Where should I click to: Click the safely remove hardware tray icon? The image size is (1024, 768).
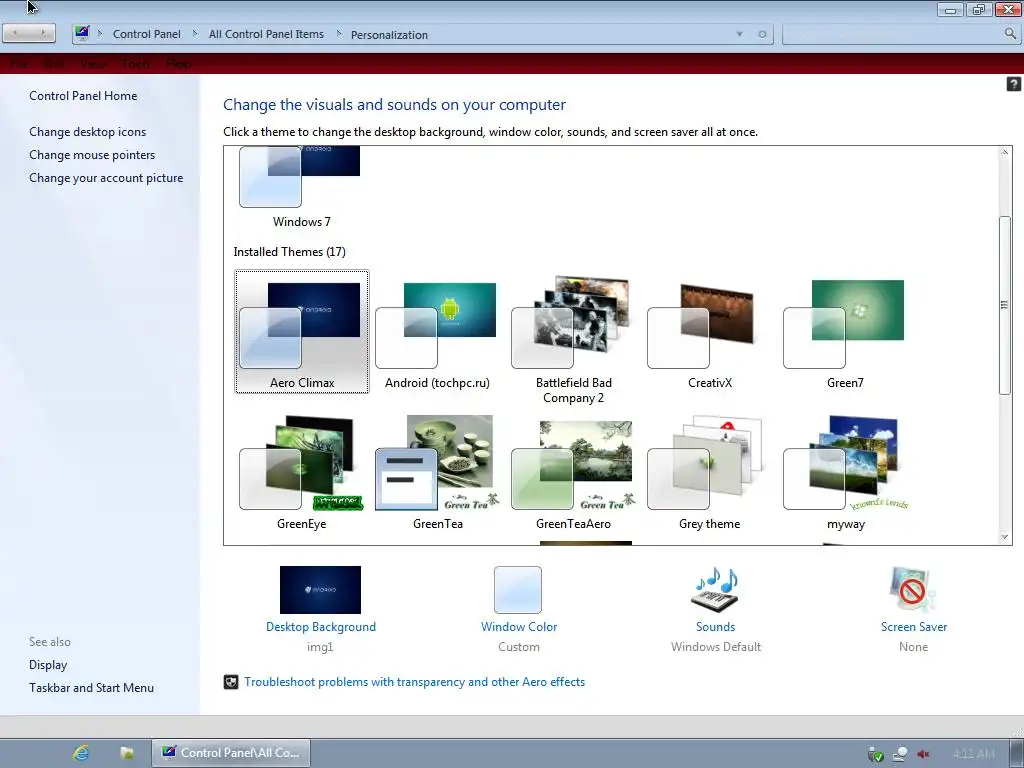[x=875, y=755]
